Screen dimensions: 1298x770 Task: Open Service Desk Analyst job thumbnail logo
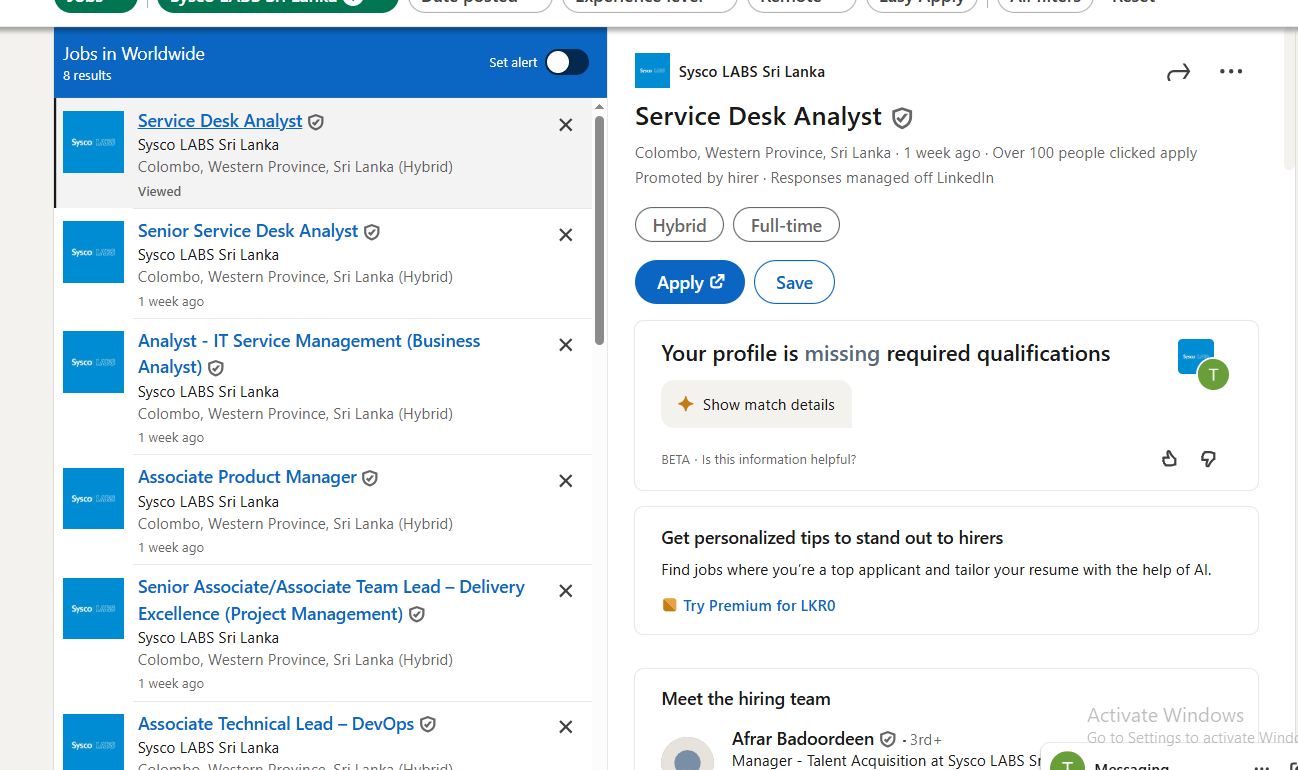(x=94, y=142)
